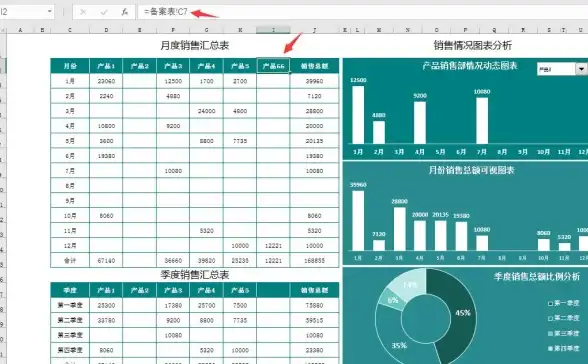Select cell 67140 in the 合计 row
This screenshot has height=364, width=588.
(x=106, y=261)
